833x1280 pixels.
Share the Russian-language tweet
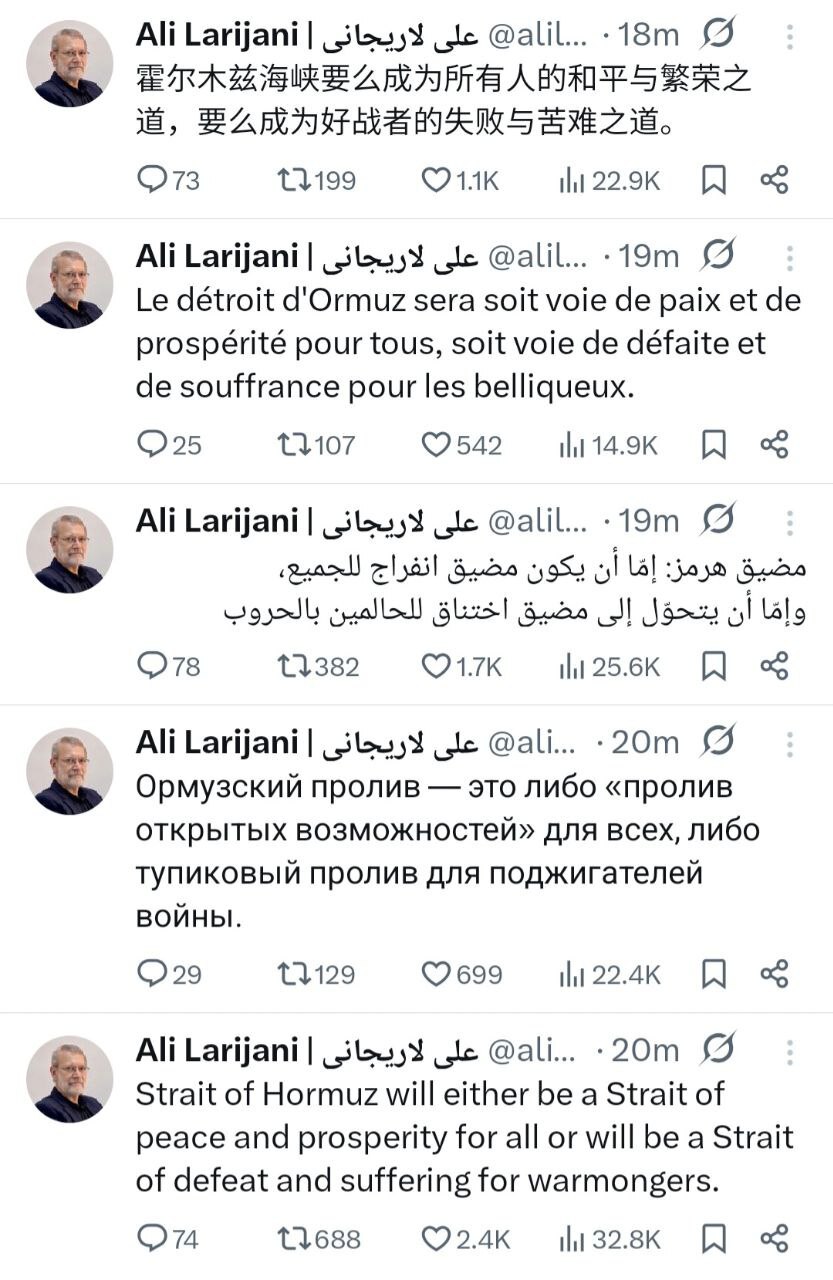pos(774,973)
